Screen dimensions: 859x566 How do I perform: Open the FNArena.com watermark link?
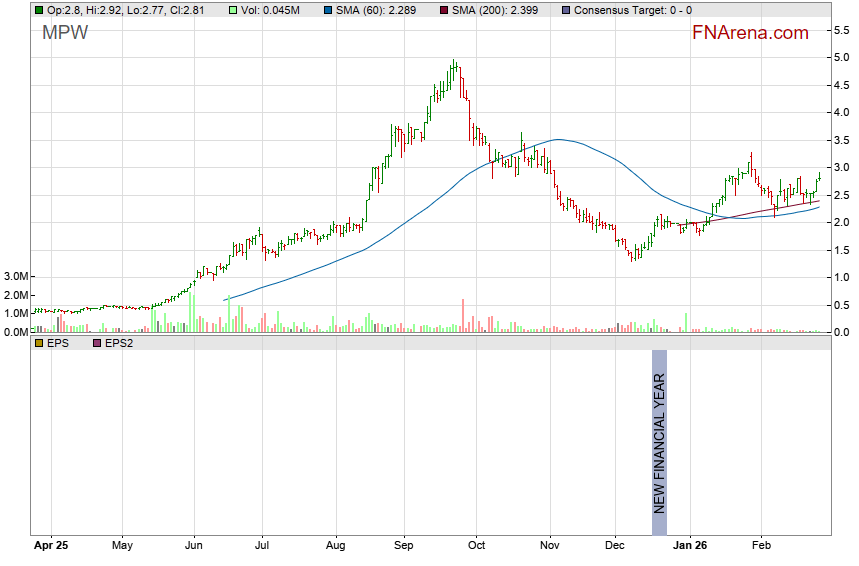coord(749,33)
